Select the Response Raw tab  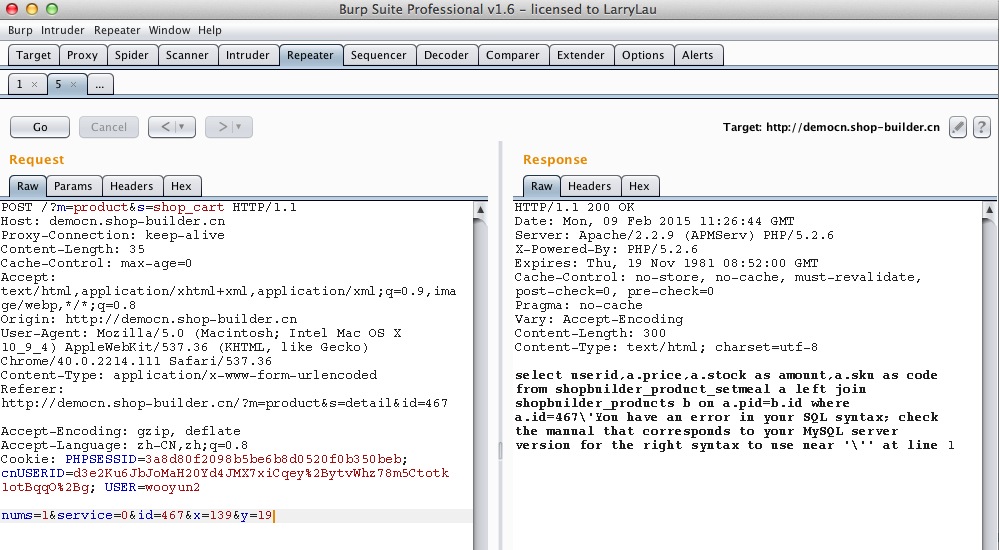click(542, 186)
